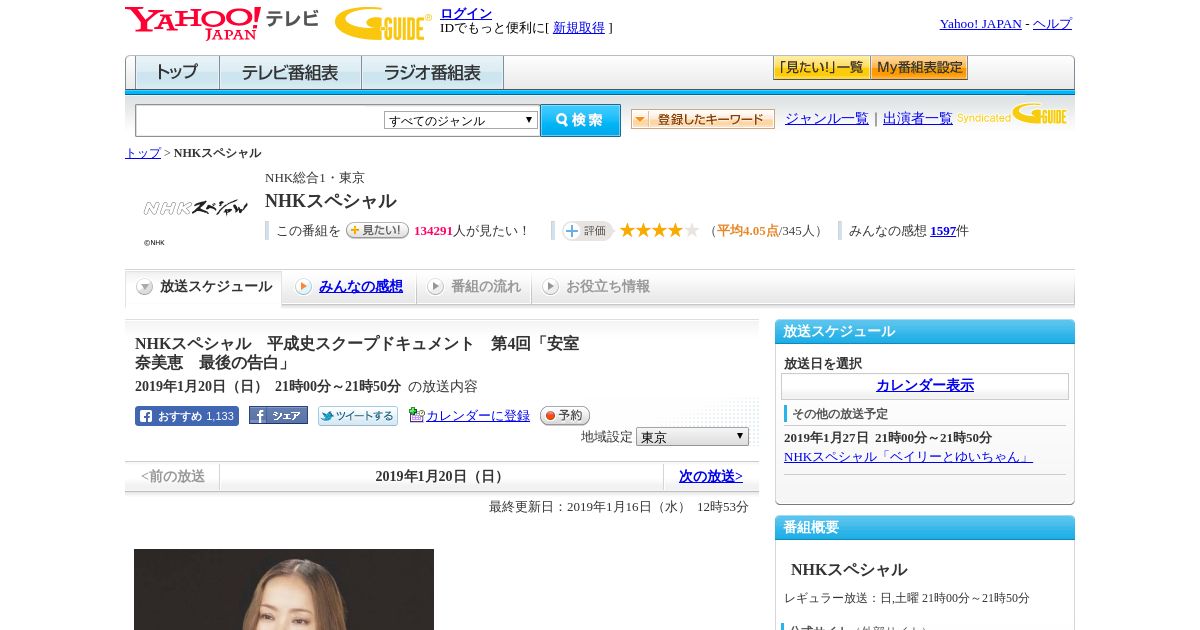Screen dimensions: 1200x630
Task: Click the Facebook おすすめ 1,133 button
Action: 187,416
